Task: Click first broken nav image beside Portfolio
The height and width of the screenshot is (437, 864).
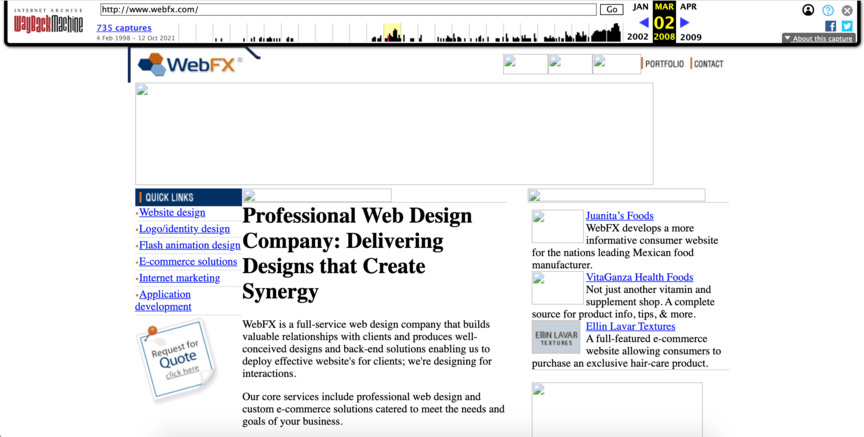Action: pyautogui.click(x=525, y=64)
